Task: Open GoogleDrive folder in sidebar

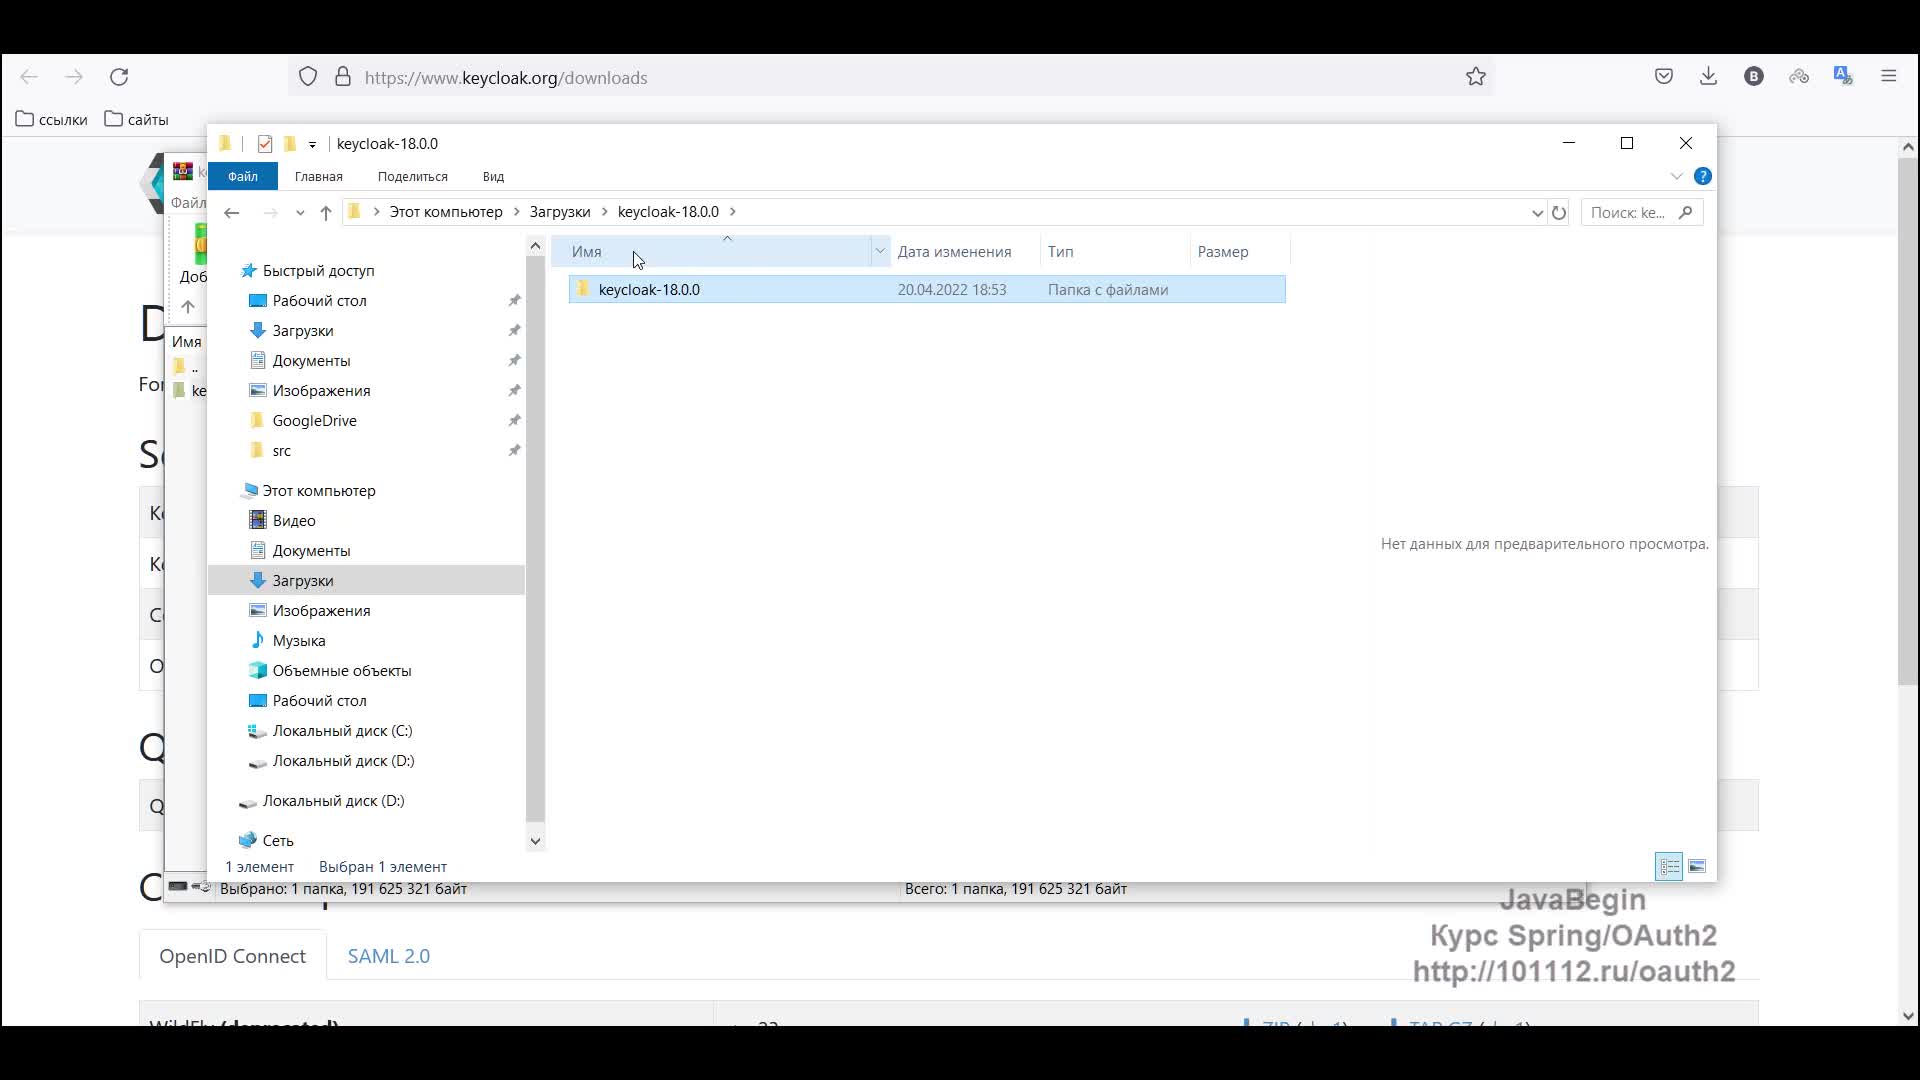Action: (314, 421)
